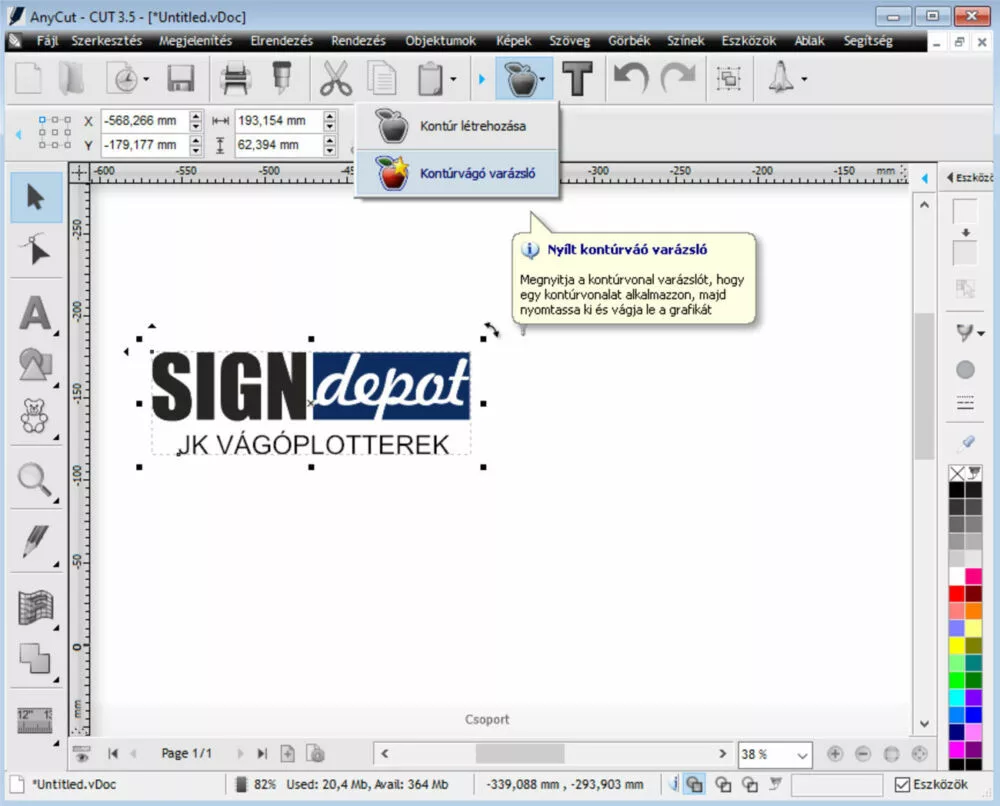Select Kontúr létrehozása option

(x=473, y=126)
